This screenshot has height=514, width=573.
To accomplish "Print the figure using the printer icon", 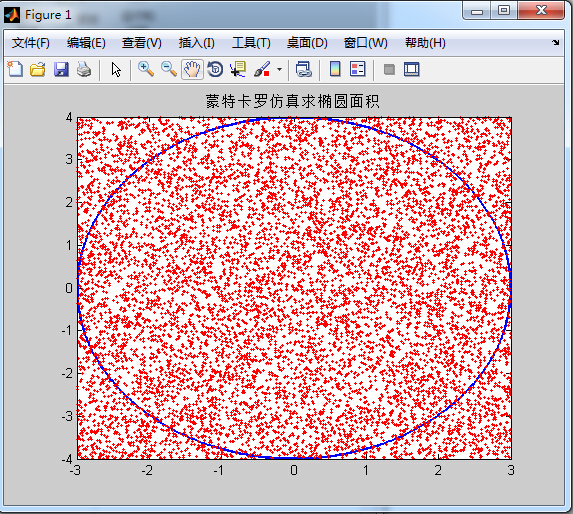I will click(x=84, y=69).
